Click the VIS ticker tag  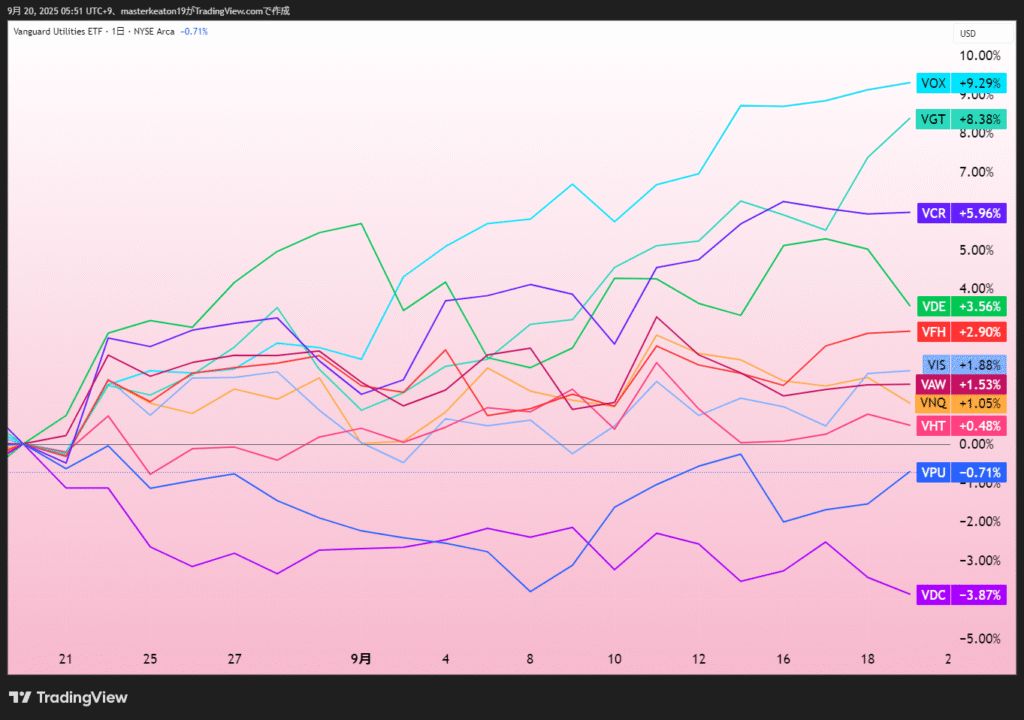[x=932, y=365]
